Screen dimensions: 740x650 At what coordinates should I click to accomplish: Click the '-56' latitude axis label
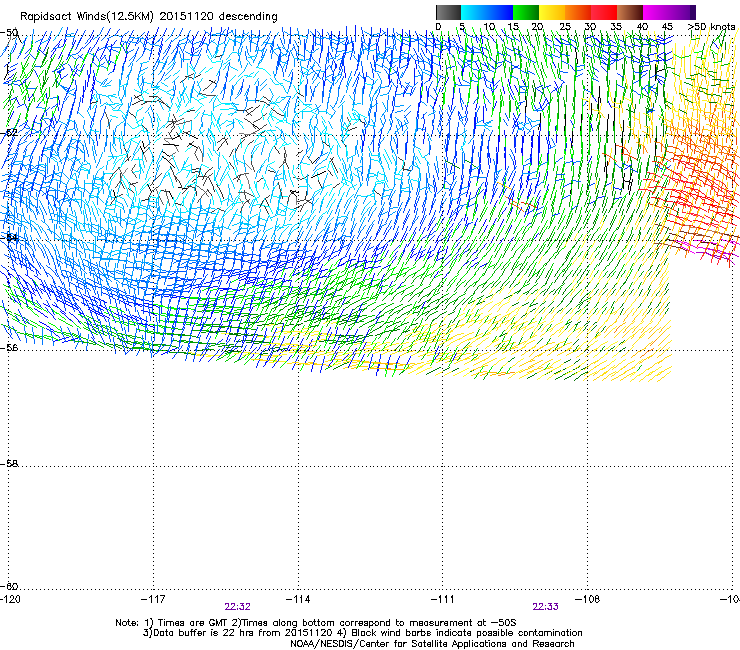click(x=9, y=347)
